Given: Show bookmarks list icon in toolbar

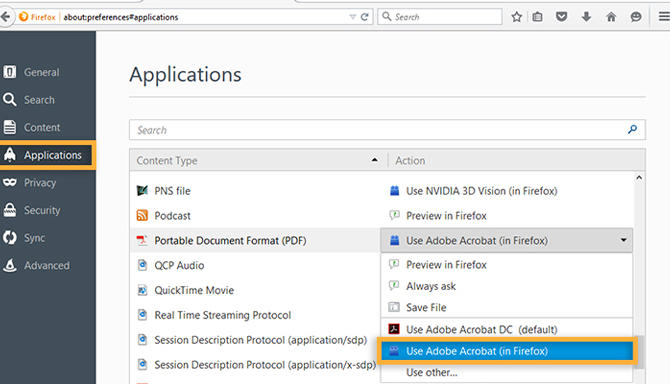Looking at the screenshot, I should pyautogui.click(x=538, y=17).
